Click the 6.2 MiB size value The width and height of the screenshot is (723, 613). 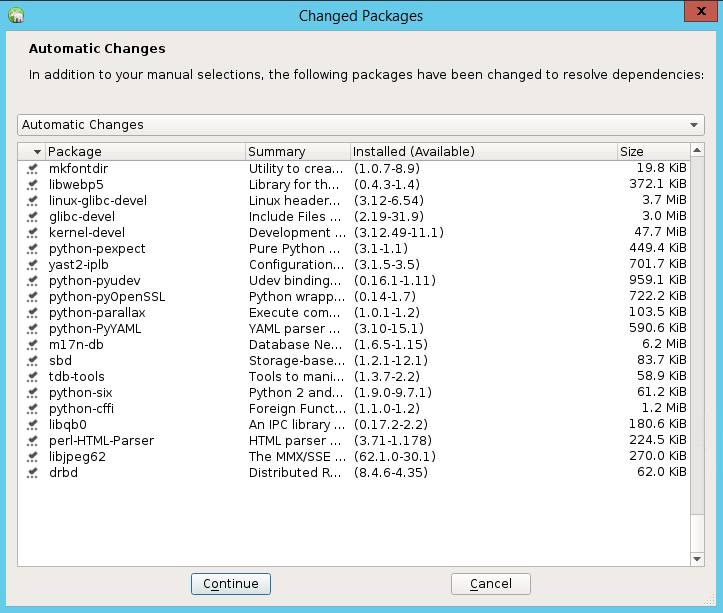(x=664, y=344)
